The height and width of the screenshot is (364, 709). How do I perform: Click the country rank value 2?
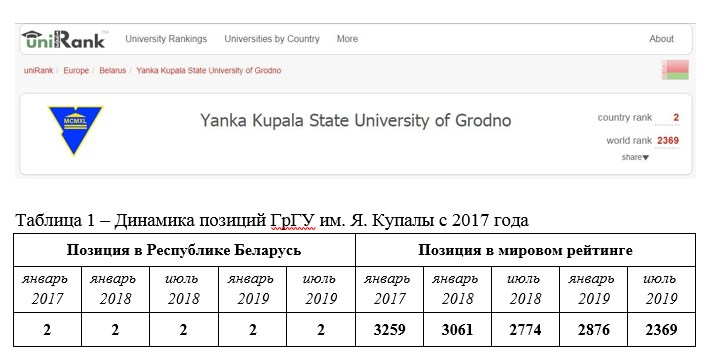676,118
